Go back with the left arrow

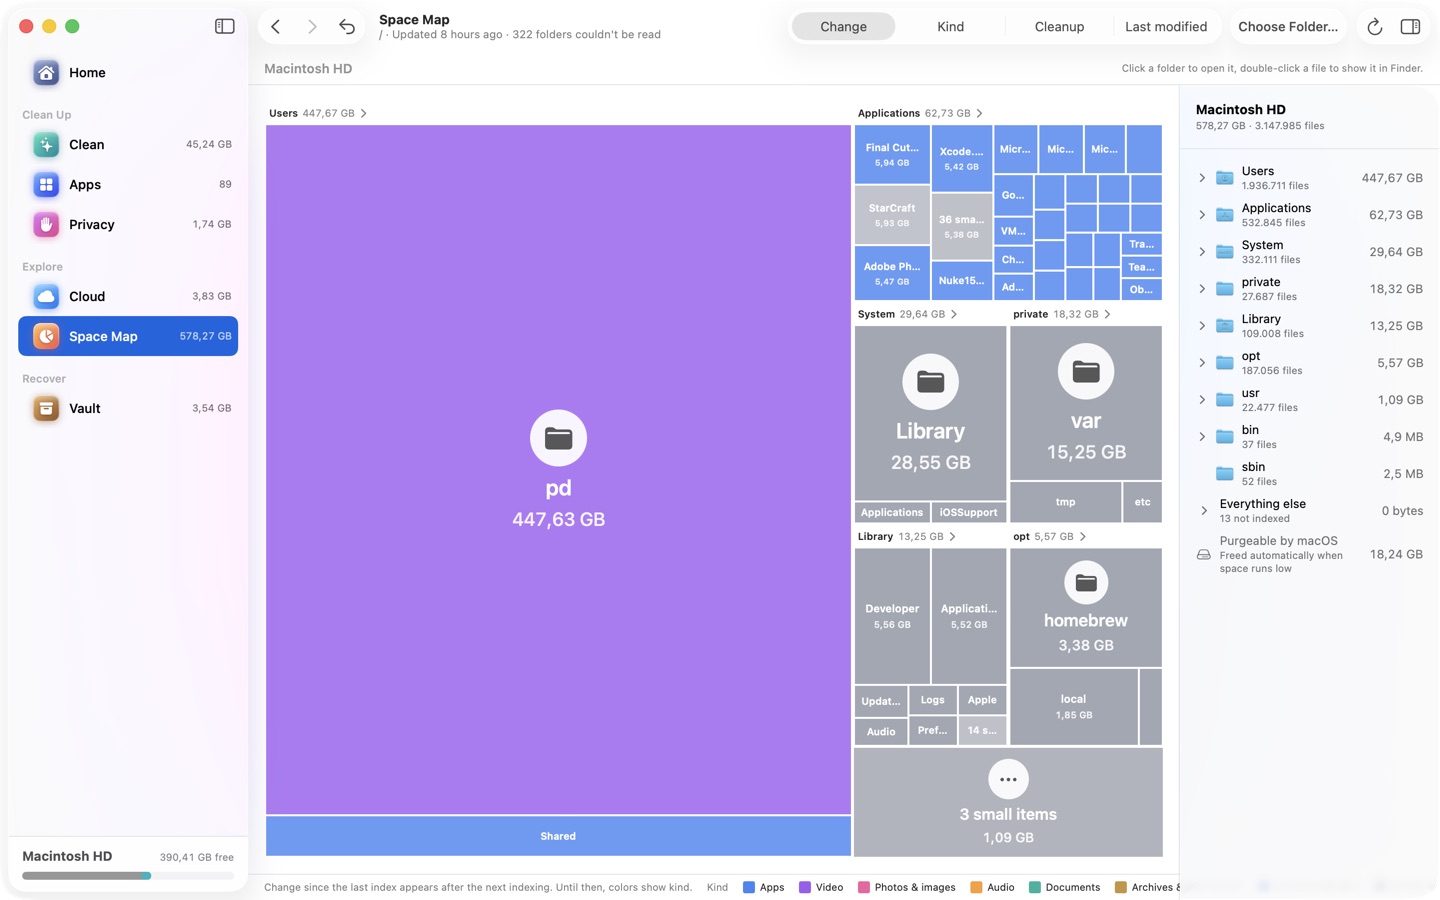point(276,27)
